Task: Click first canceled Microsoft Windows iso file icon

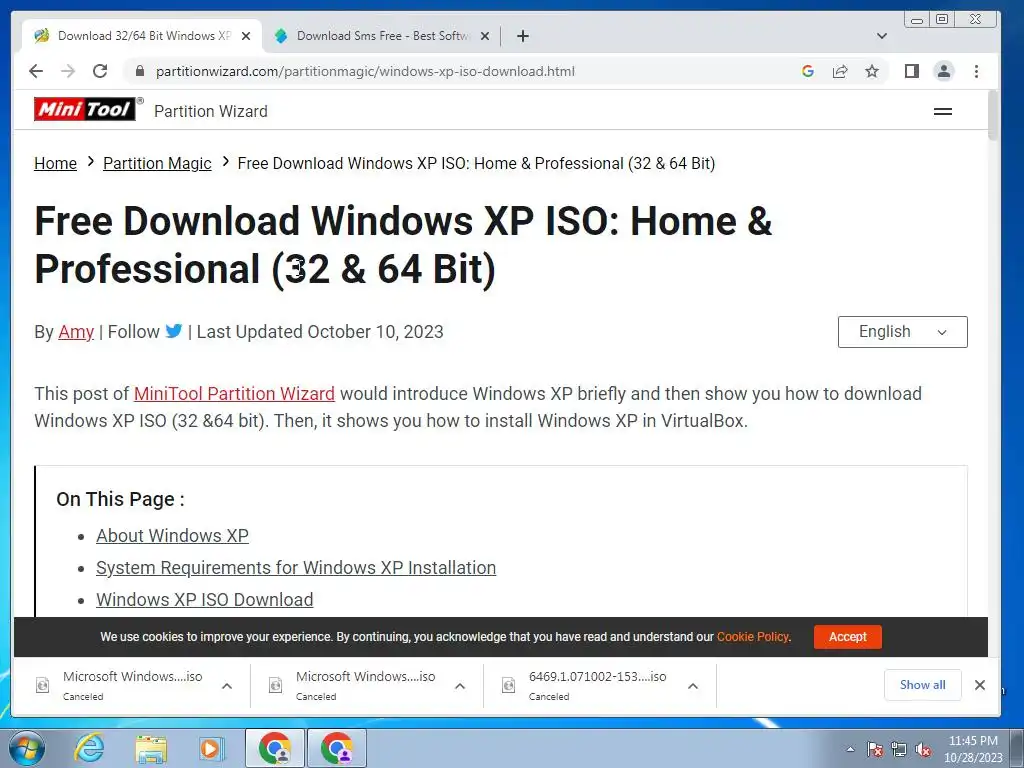Action: [42, 685]
